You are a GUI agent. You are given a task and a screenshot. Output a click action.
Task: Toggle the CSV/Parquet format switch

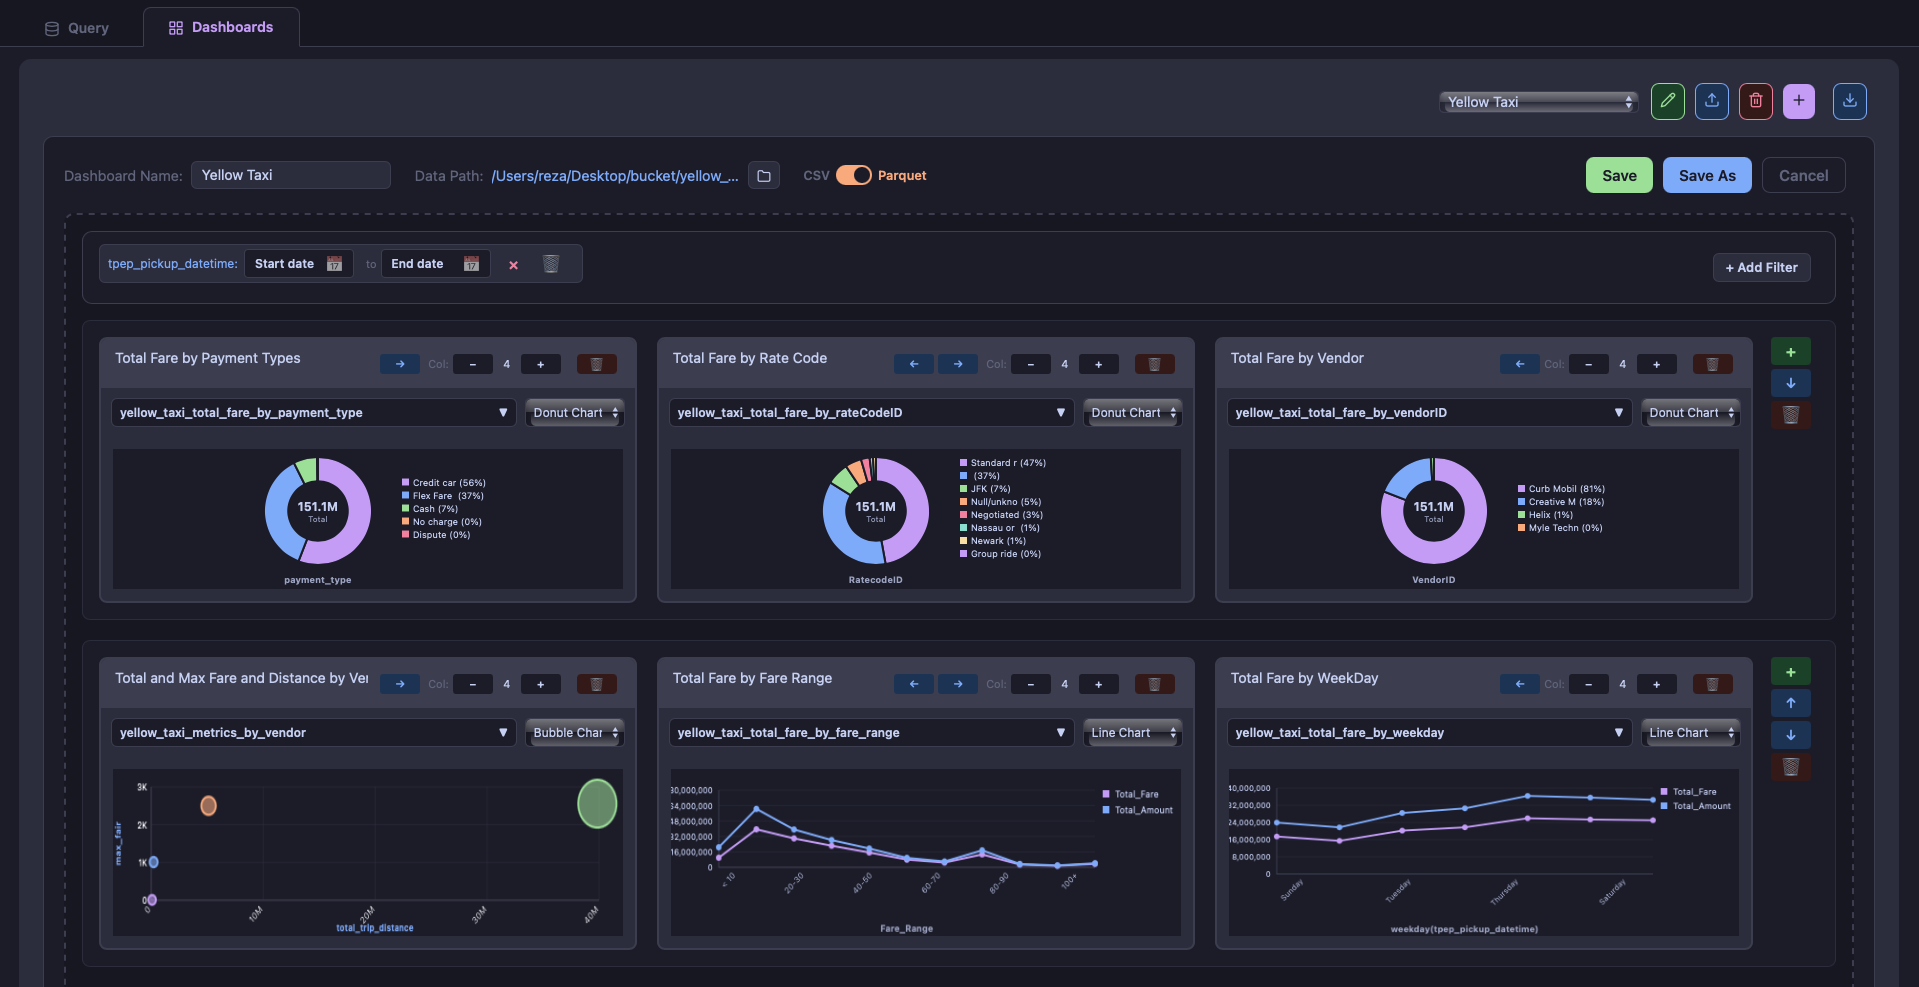pyautogui.click(x=854, y=175)
